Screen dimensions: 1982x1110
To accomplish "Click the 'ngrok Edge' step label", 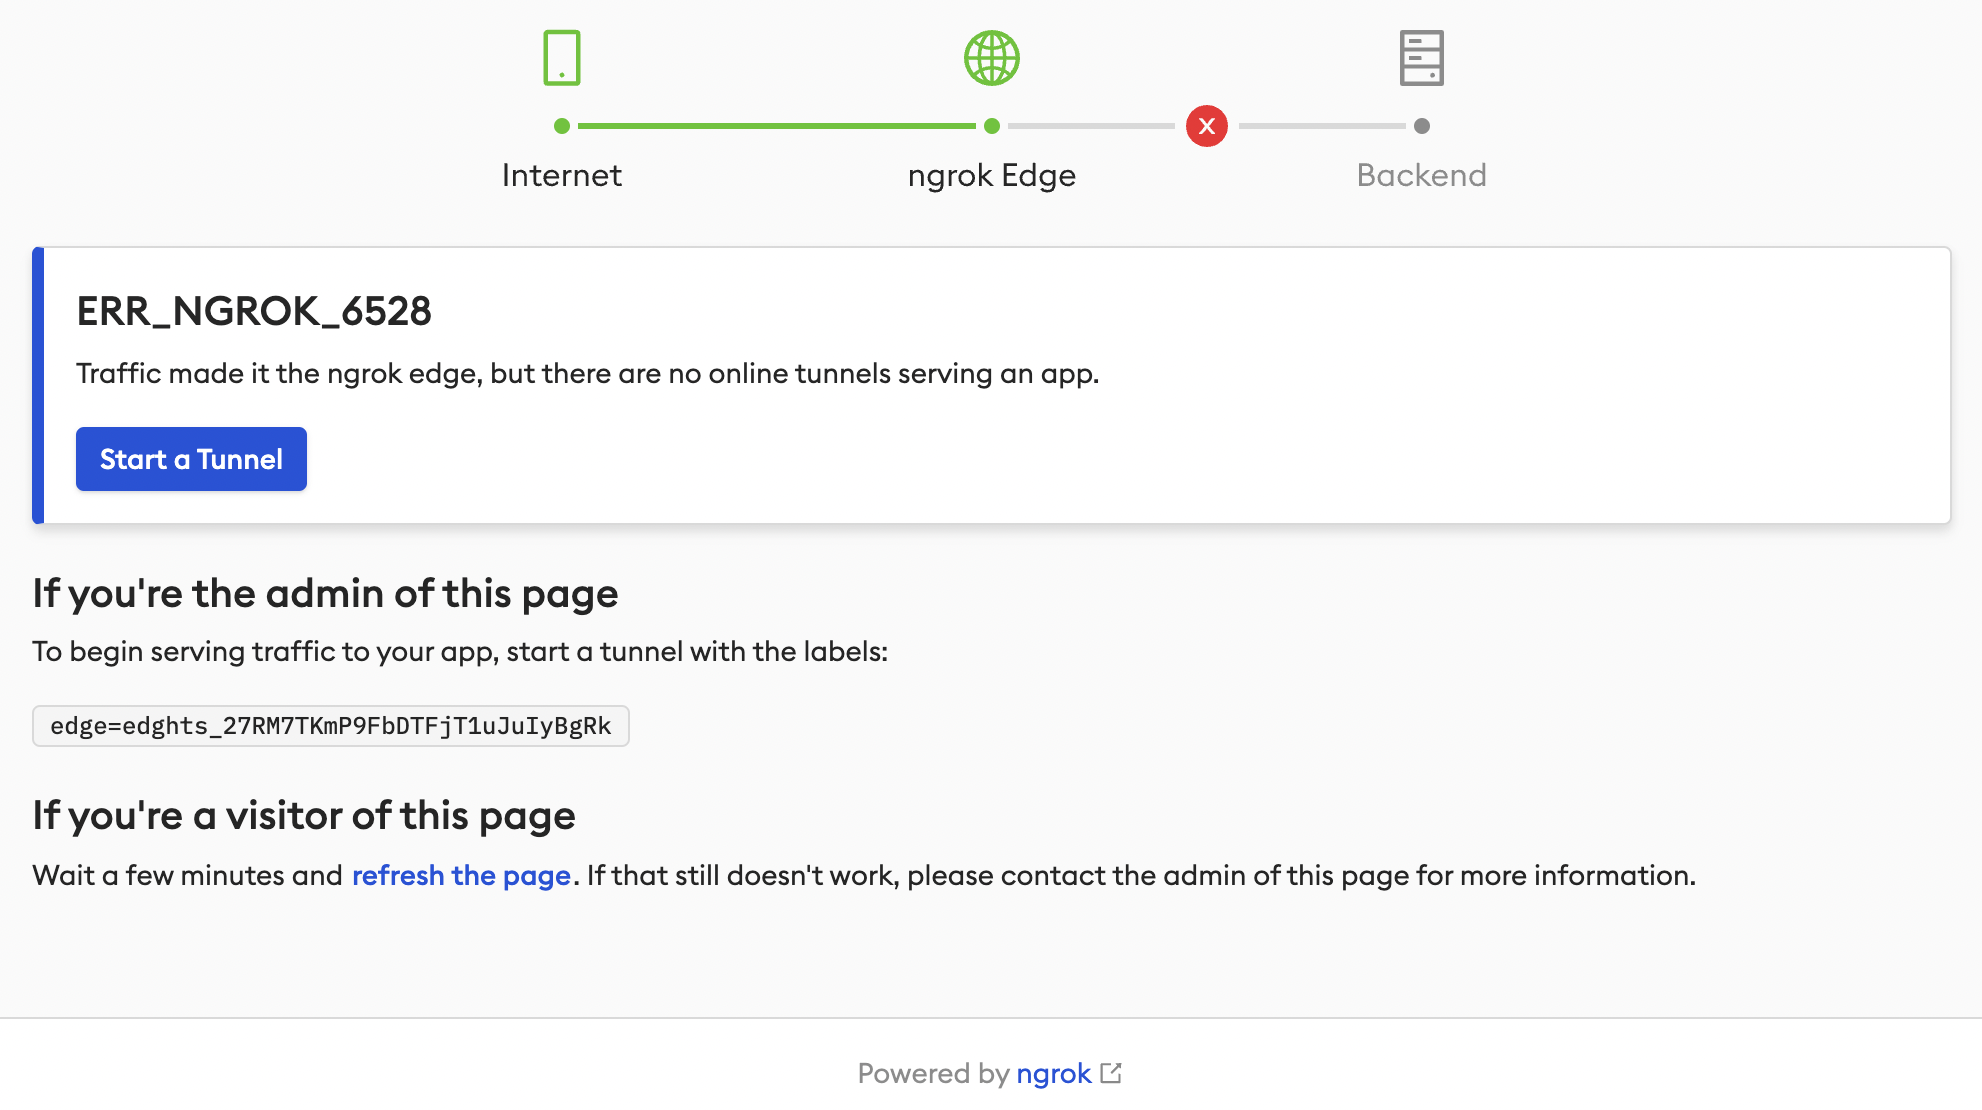I will coord(992,175).
